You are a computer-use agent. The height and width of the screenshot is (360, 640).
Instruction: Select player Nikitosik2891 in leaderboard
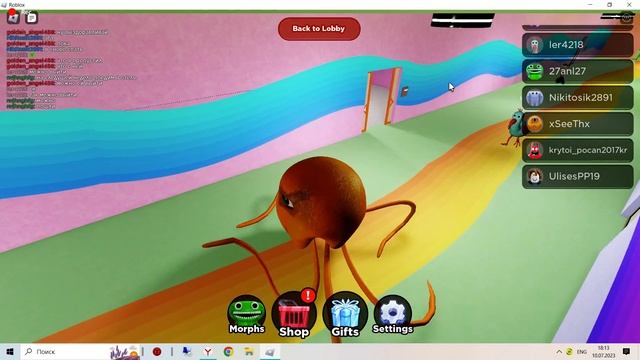[x=578, y=98]
